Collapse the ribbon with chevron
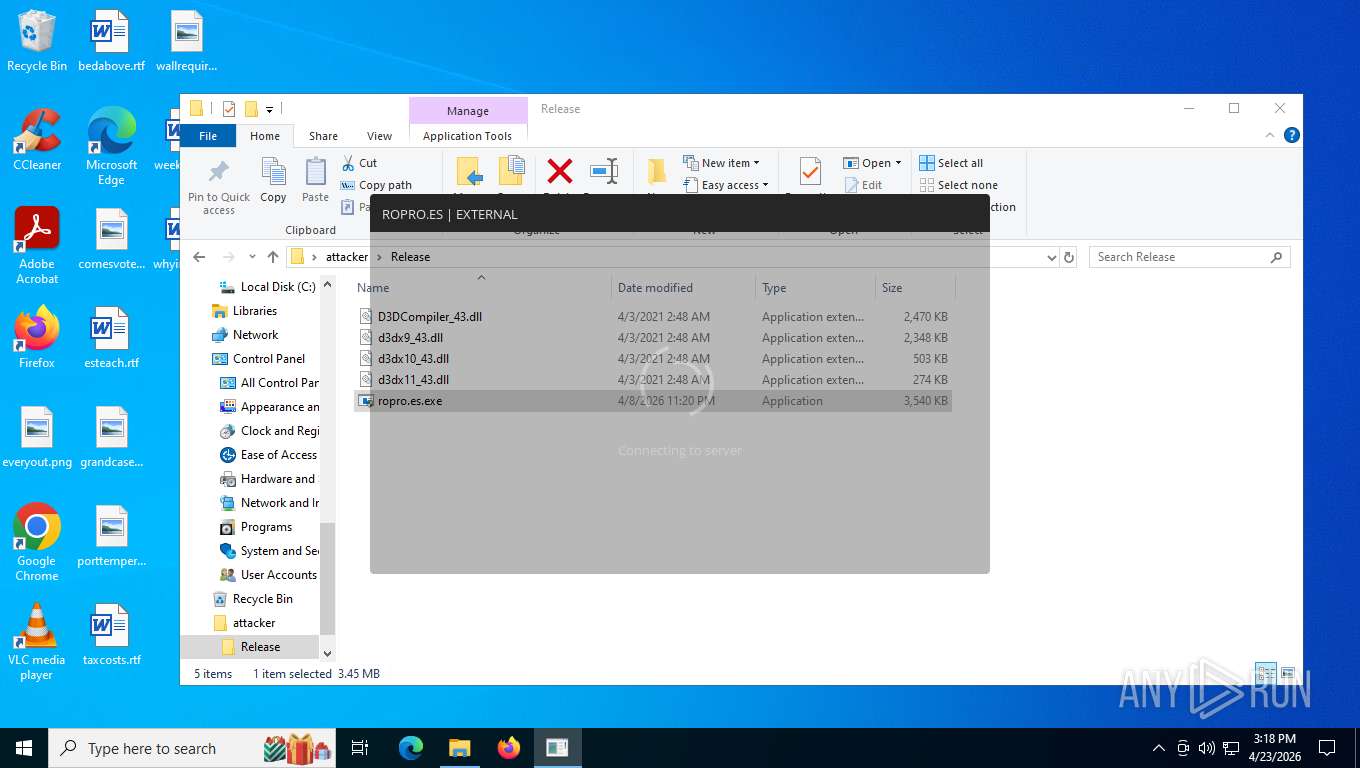The height and width of the screenshot is (768, 1360). point(1271,135)
